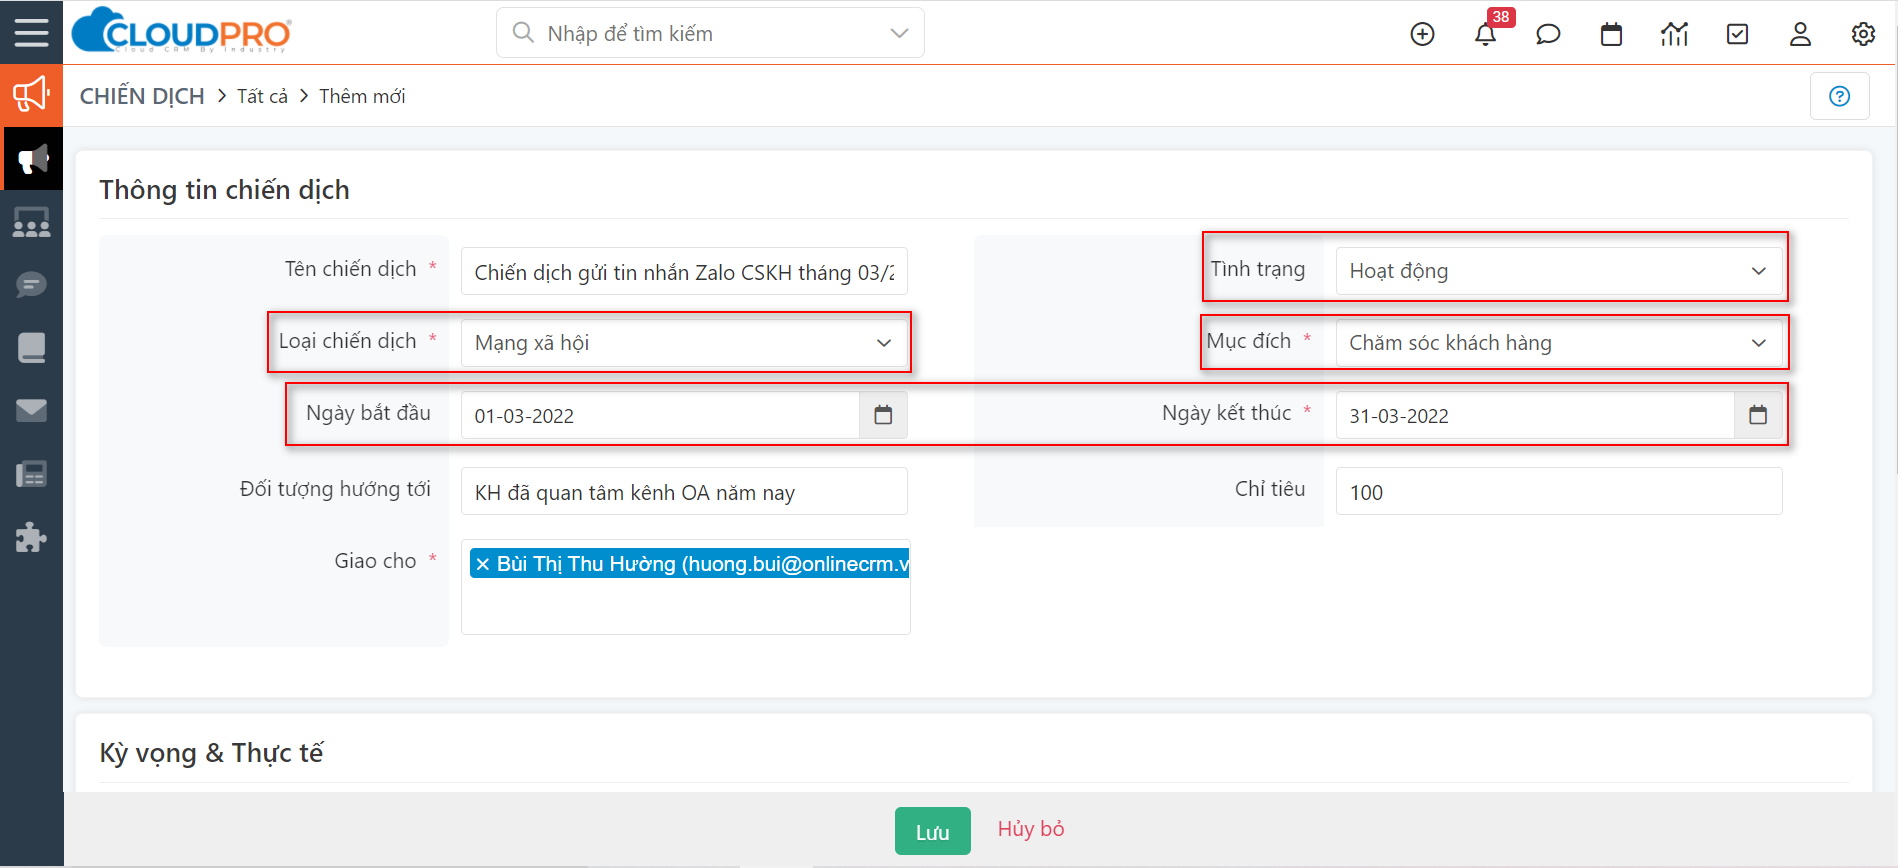The width and height of the screenshot is (1898, 868).
Task: Open the email envelope sidebar icon
Action: [31, 411]
